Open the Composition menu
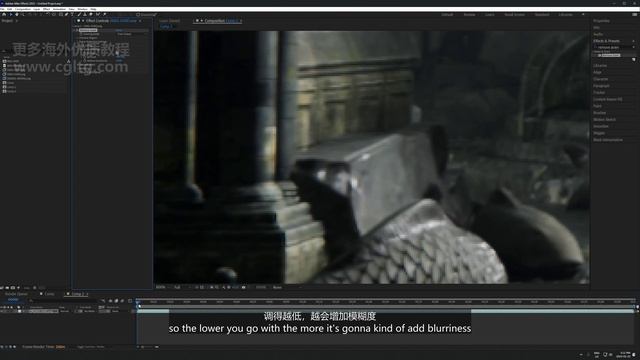640x360 pixels. tap(23, 9)
